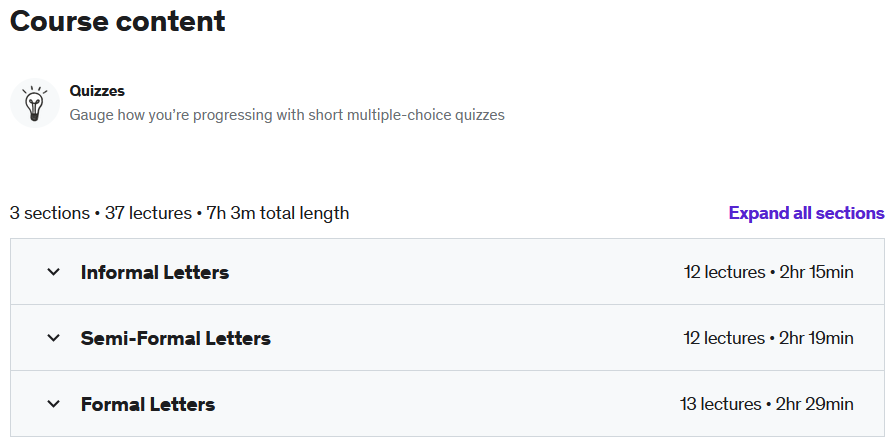894x448 pixels.
Task: Expand the Semi-Formal Letters chevron
Action: click(x=53, y=338)
